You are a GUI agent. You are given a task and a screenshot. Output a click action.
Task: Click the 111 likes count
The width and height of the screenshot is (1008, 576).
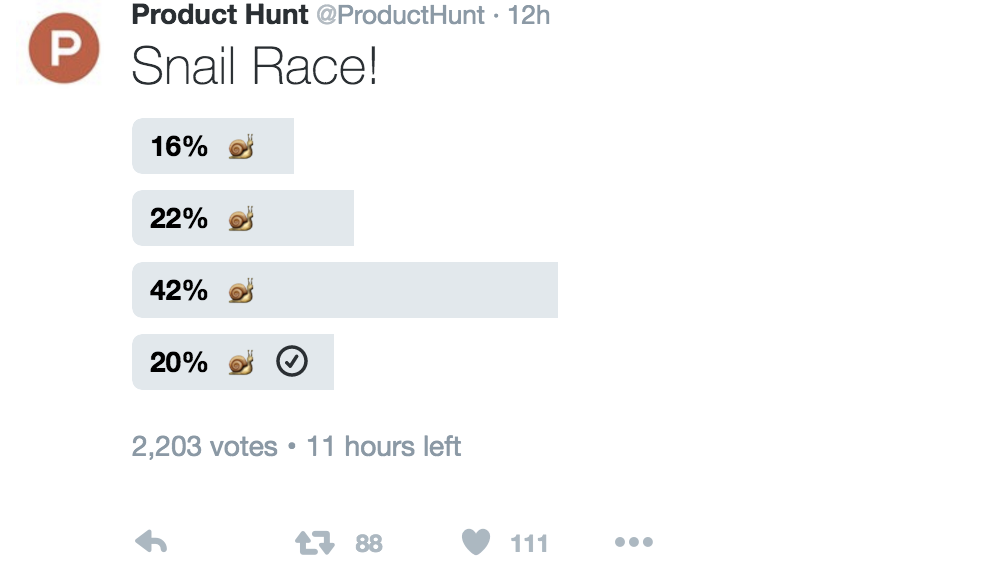pos(529,544)
